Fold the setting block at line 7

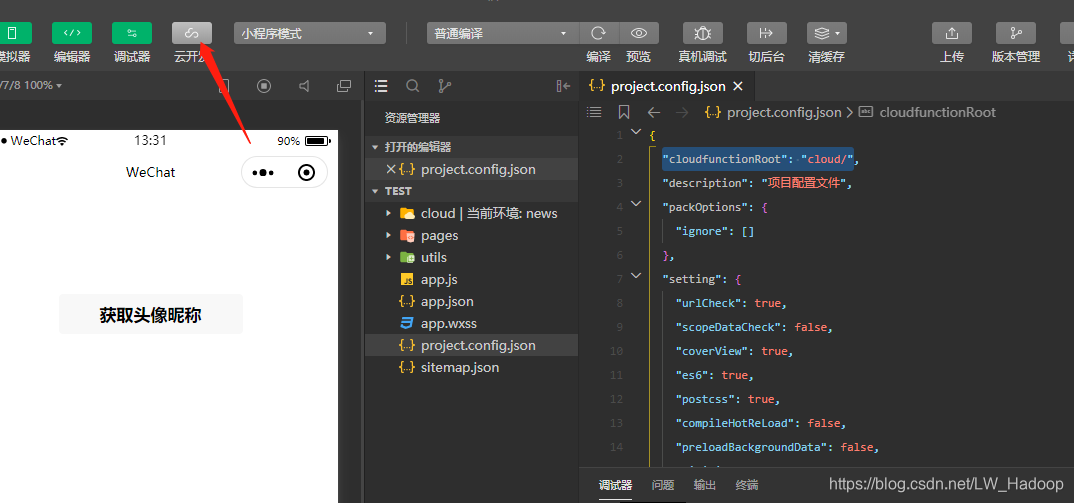(x=636, y=275)
